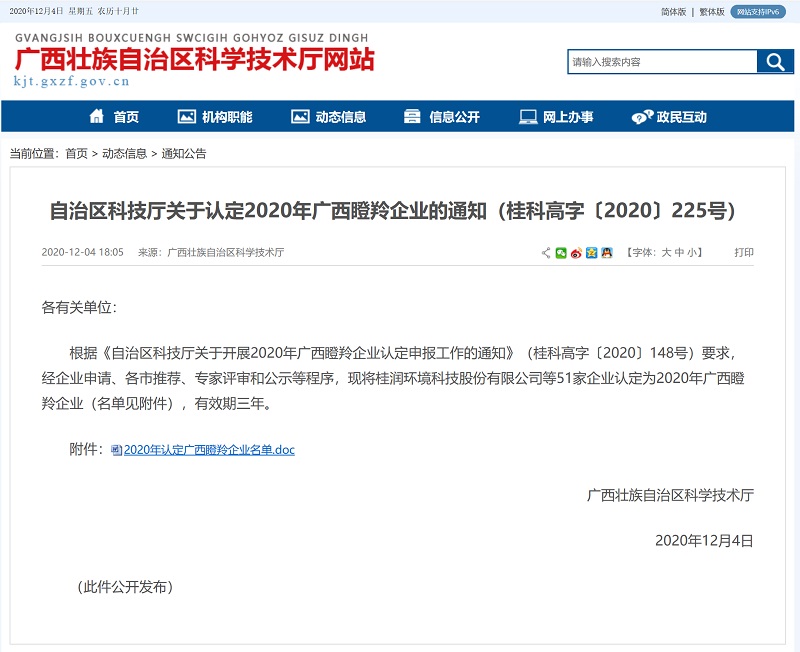Open the 网上办事 navigation menu

click(556, 117)
